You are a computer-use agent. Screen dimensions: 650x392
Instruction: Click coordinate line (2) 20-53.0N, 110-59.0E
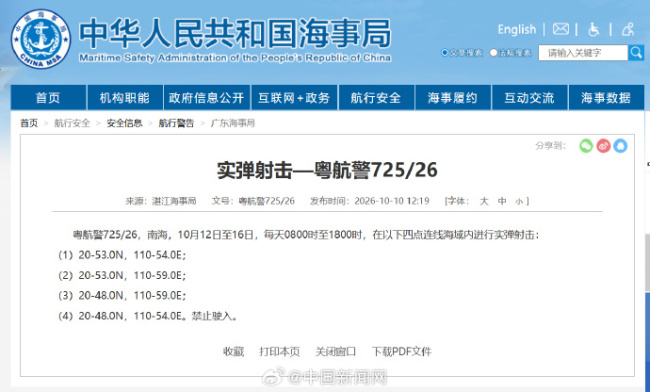coord(122,276)
